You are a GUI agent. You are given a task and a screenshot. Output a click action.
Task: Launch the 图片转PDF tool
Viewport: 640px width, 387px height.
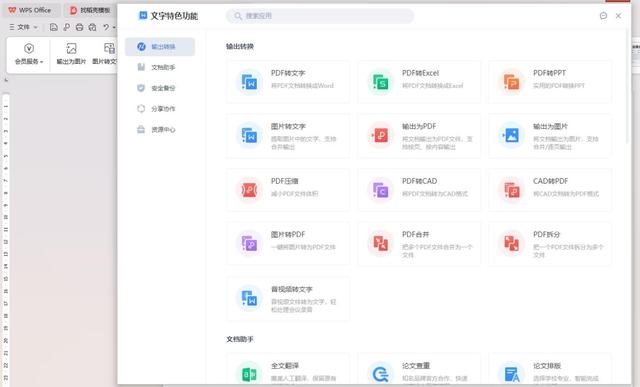click(x=288, y=244)
